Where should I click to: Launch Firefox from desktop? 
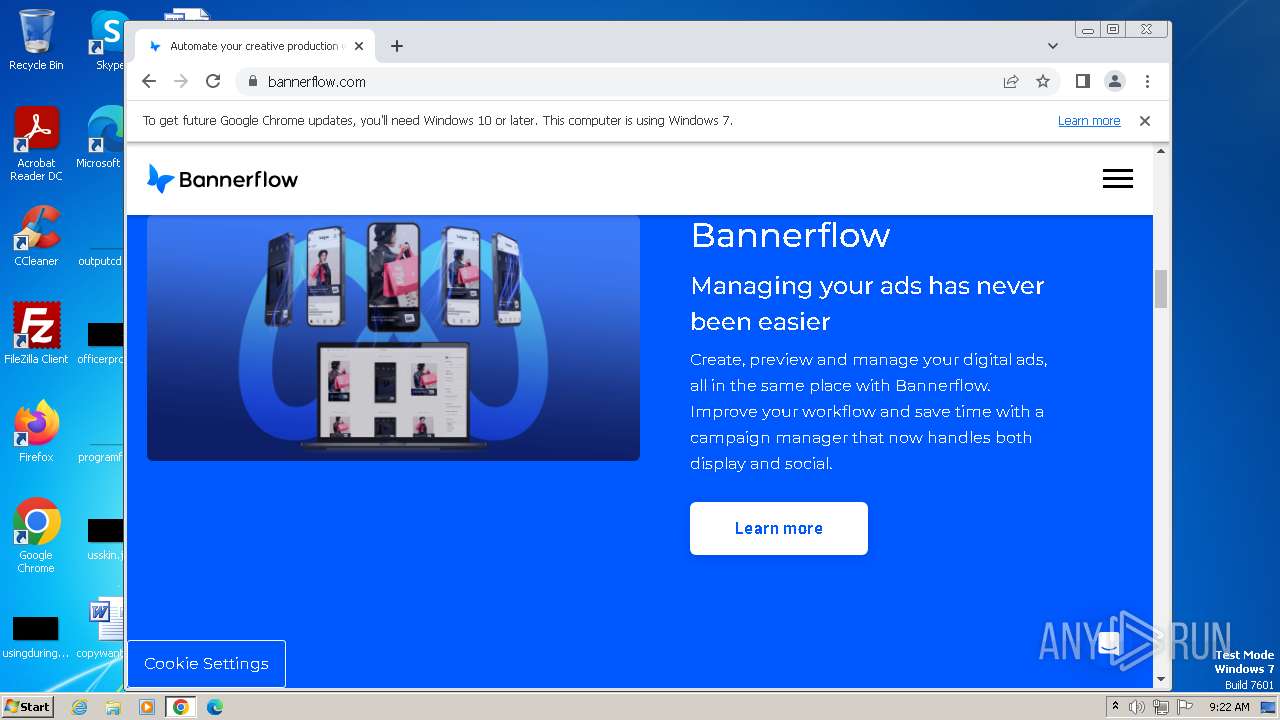pyautogui.click(x=36, y=432)
